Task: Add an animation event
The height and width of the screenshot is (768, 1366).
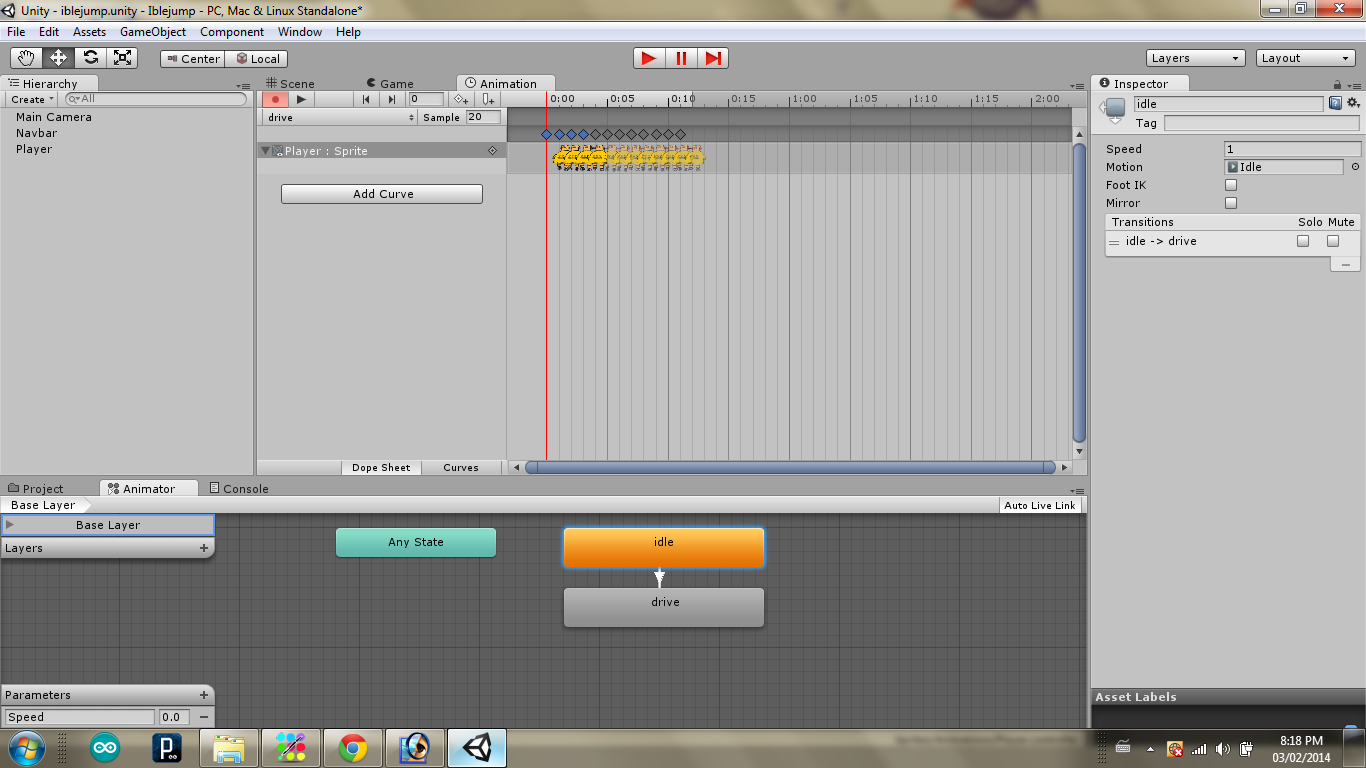Action: point(488,99)
